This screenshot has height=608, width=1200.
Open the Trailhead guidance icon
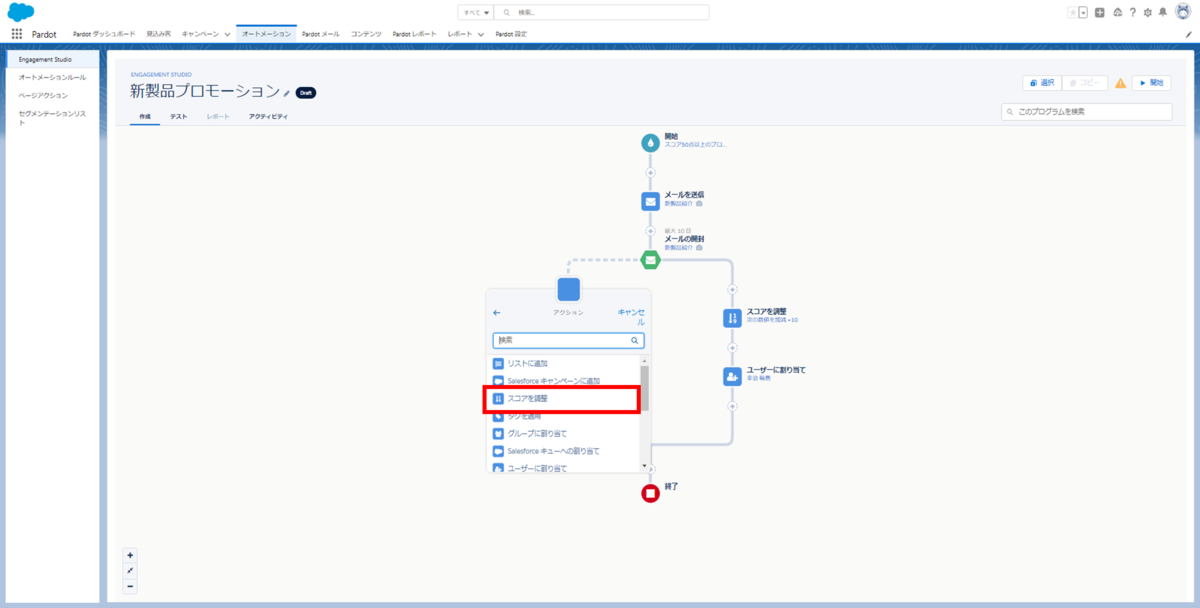(x=1116, y=12)
